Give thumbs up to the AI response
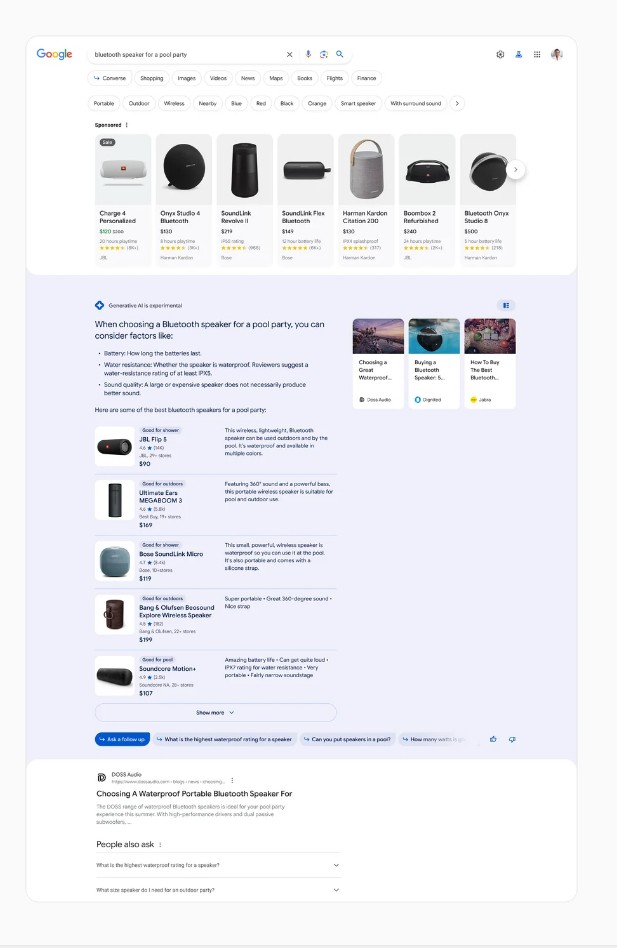The width and height of the screenshot is (617, 948). click(493, 739)
